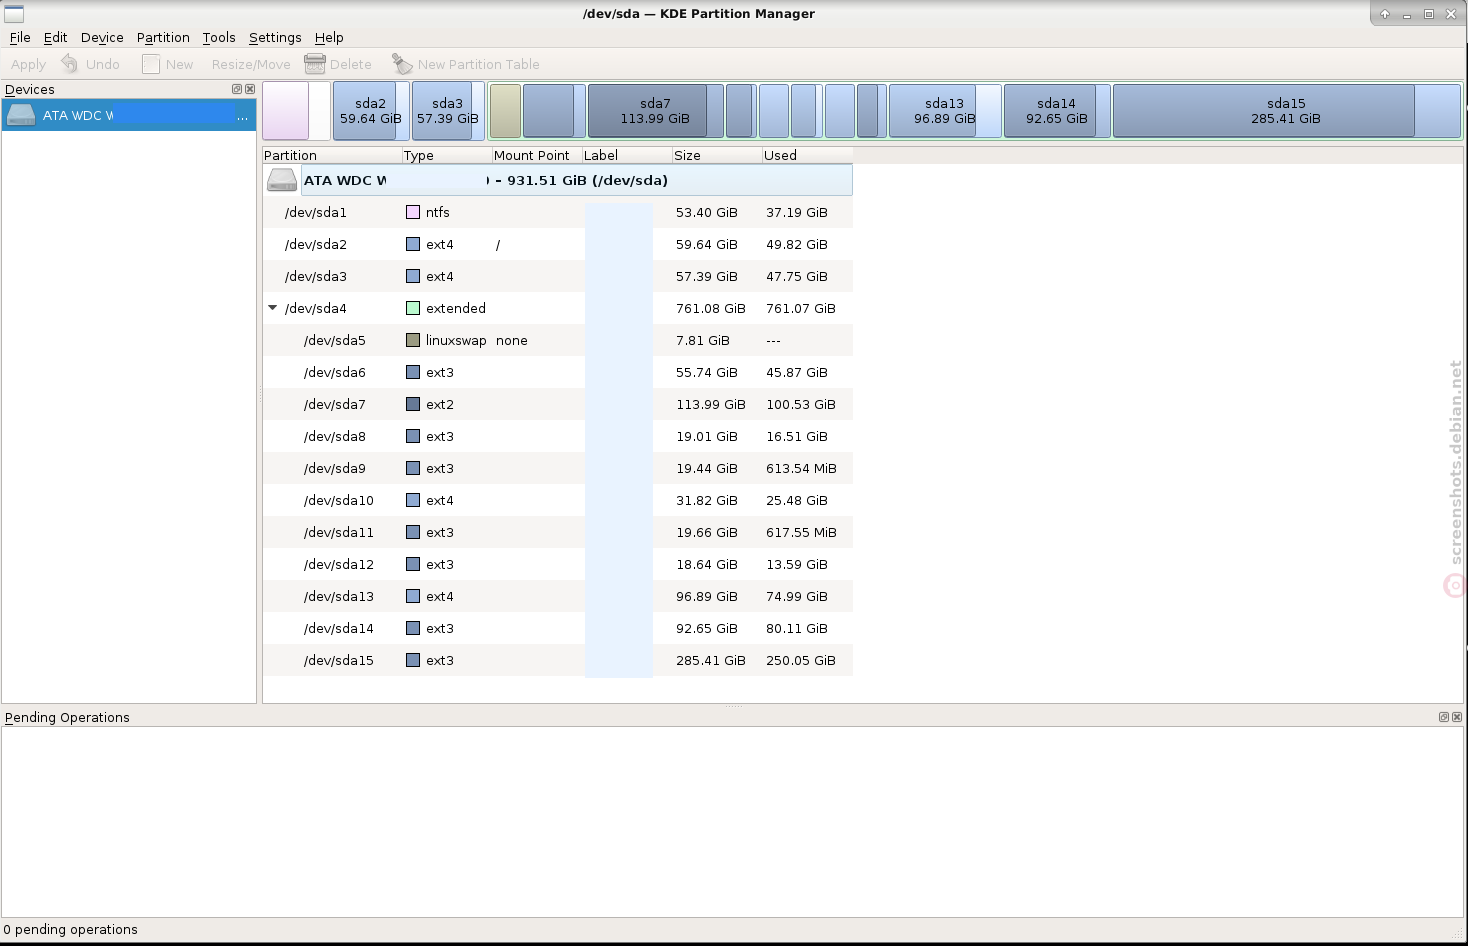
Task: Select the /dev/sda11 row
Action: coord(558,532)
